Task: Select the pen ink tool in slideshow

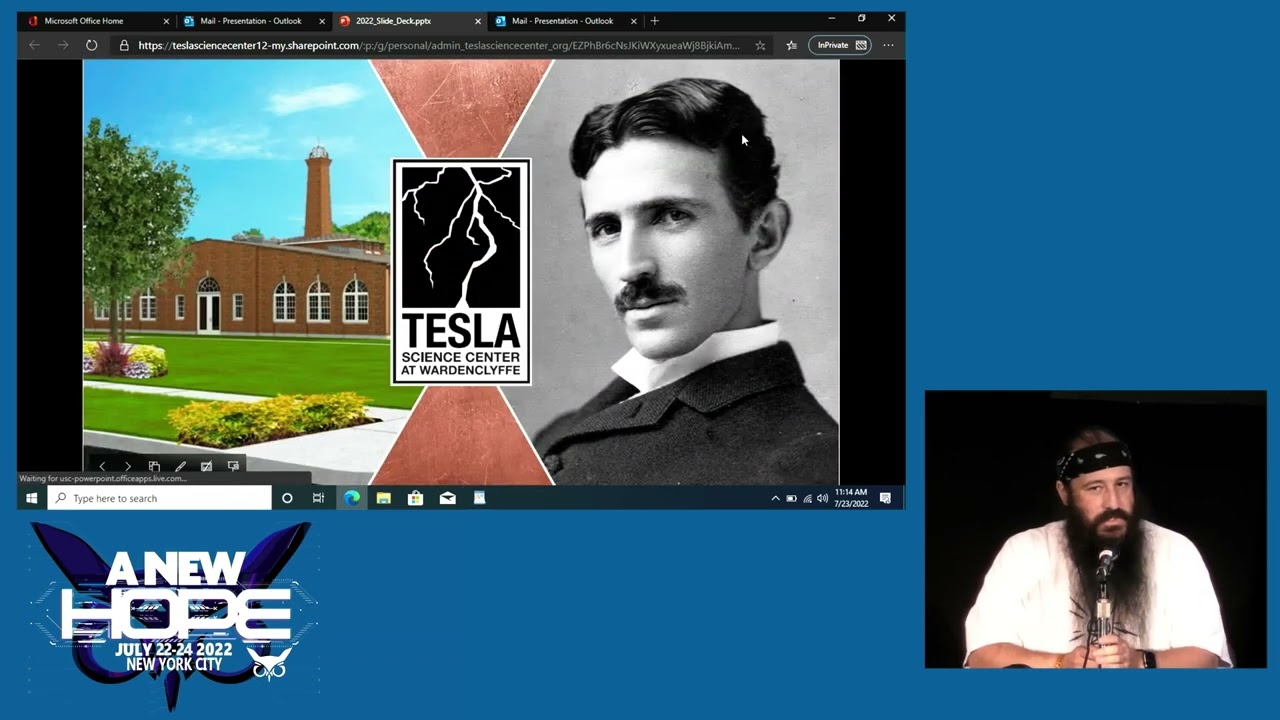Action: click(180, 466)
